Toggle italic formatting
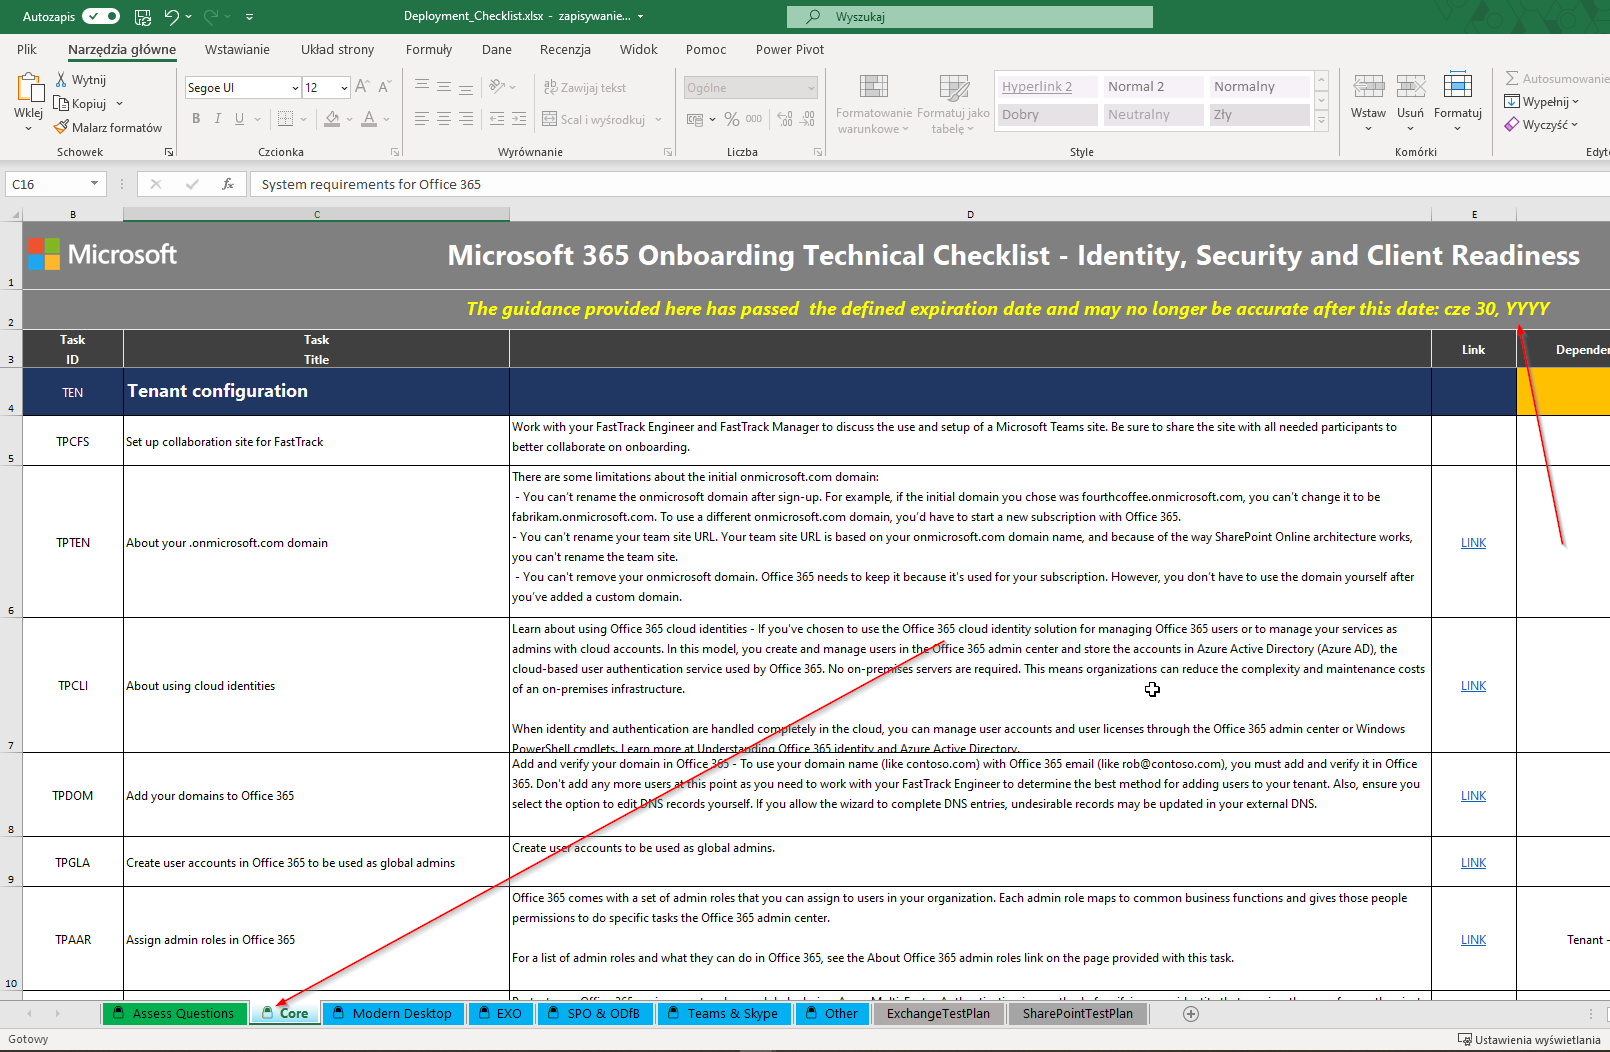The height and width of the screenshot is (1052, 1610). [x=217, y=118]
